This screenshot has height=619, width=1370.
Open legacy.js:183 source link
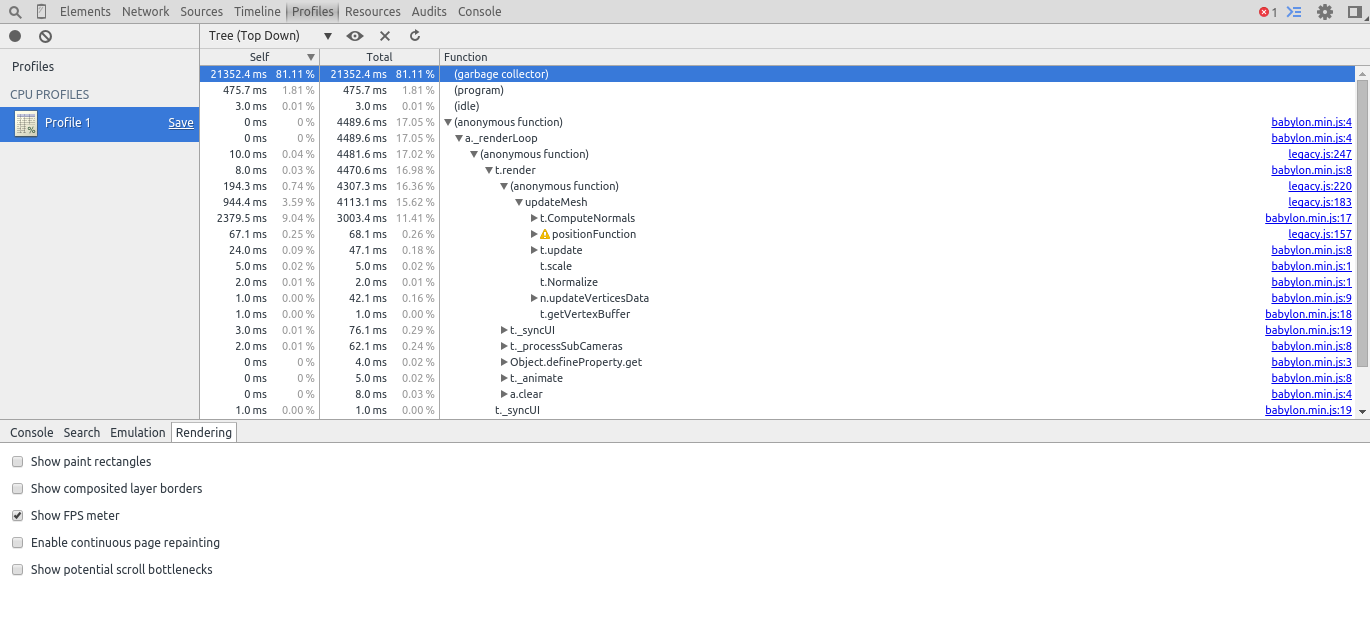coord(1320,202)
